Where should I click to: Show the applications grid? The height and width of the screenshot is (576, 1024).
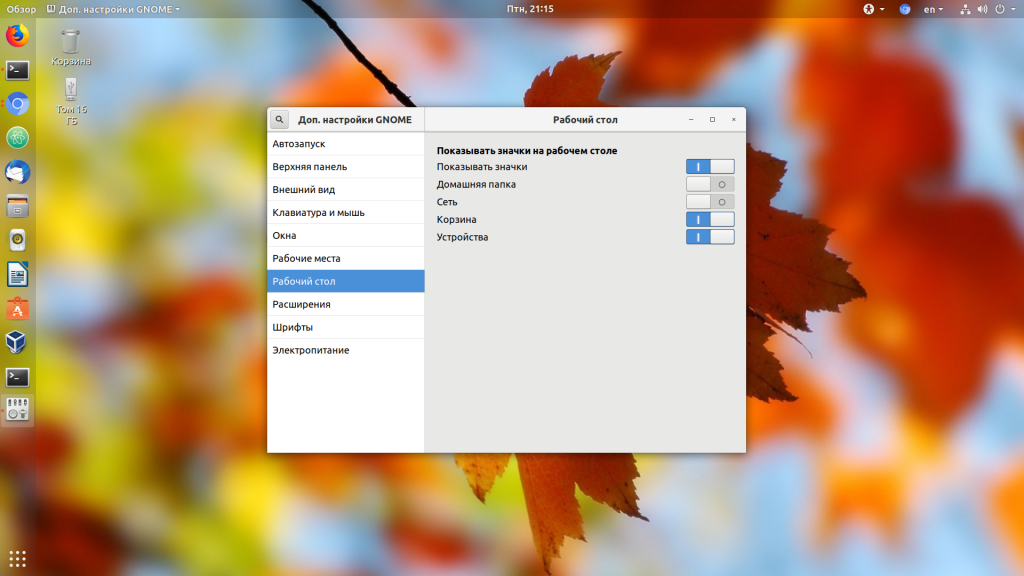point(17,558)
